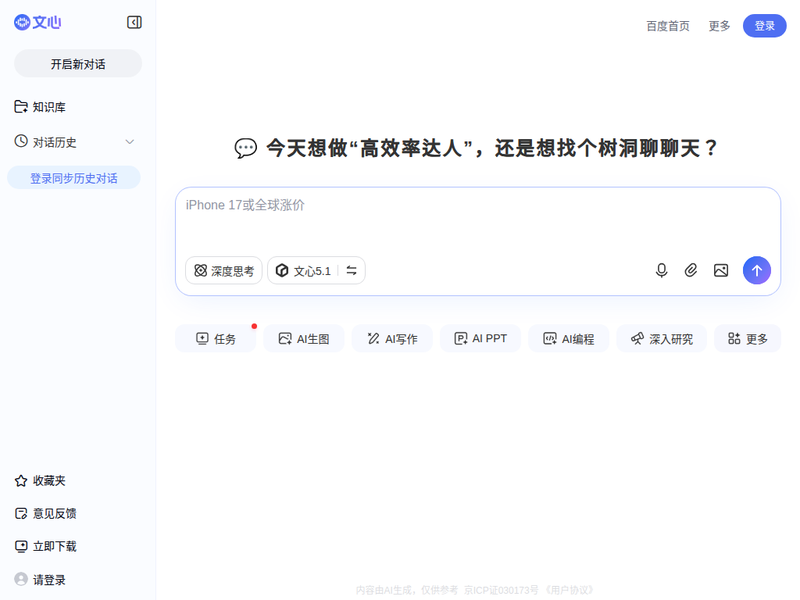This screenshot has width=800, height=600.
Task: Click the AI PPT slide icon
Action: 461,338
